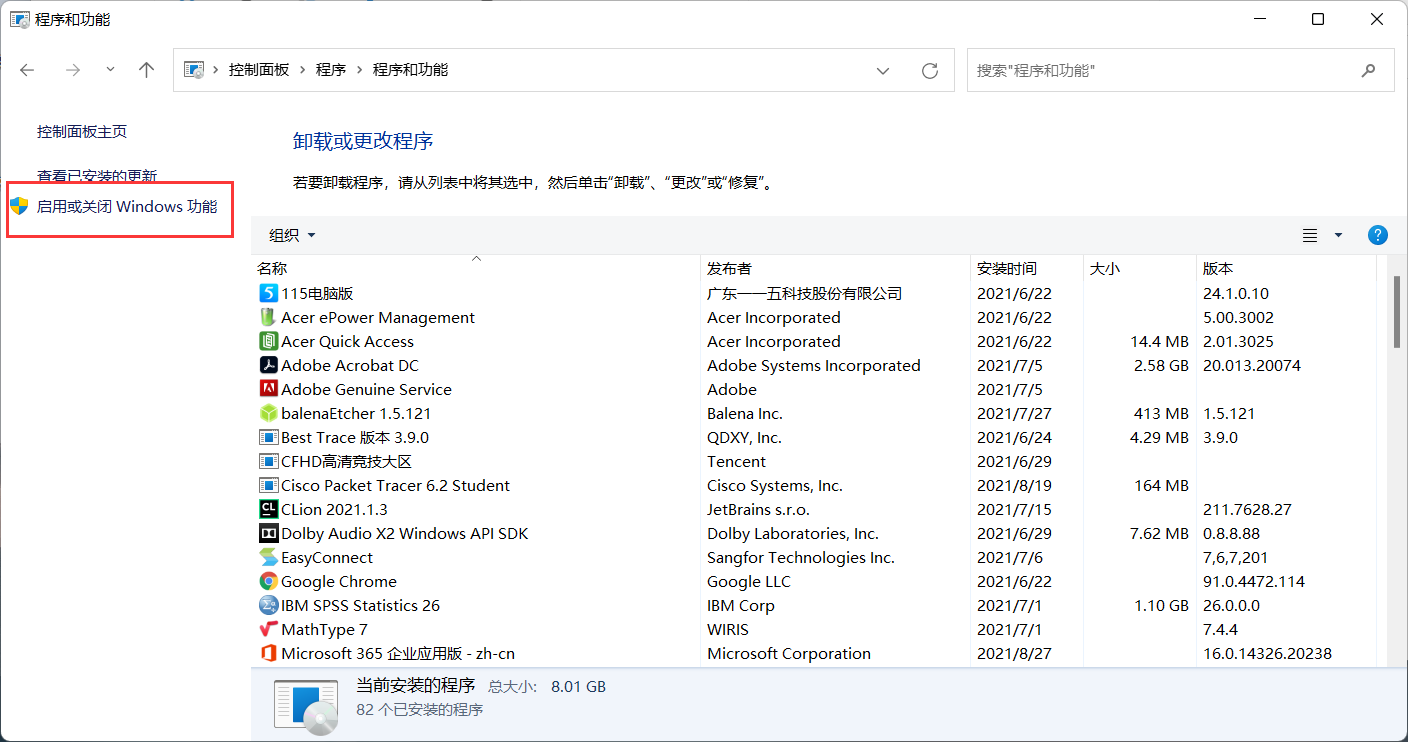Select the Google Chrome icon in list
Screen dimensions: 1408x742
pos(268,582)
